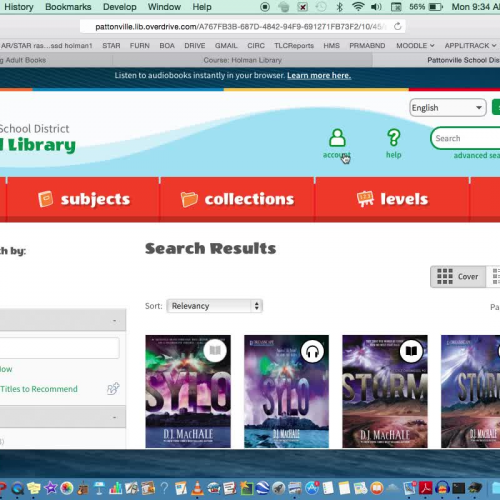500x500 pixels.
Task: Click Learn more here link
Action: [x=319, y=76]
